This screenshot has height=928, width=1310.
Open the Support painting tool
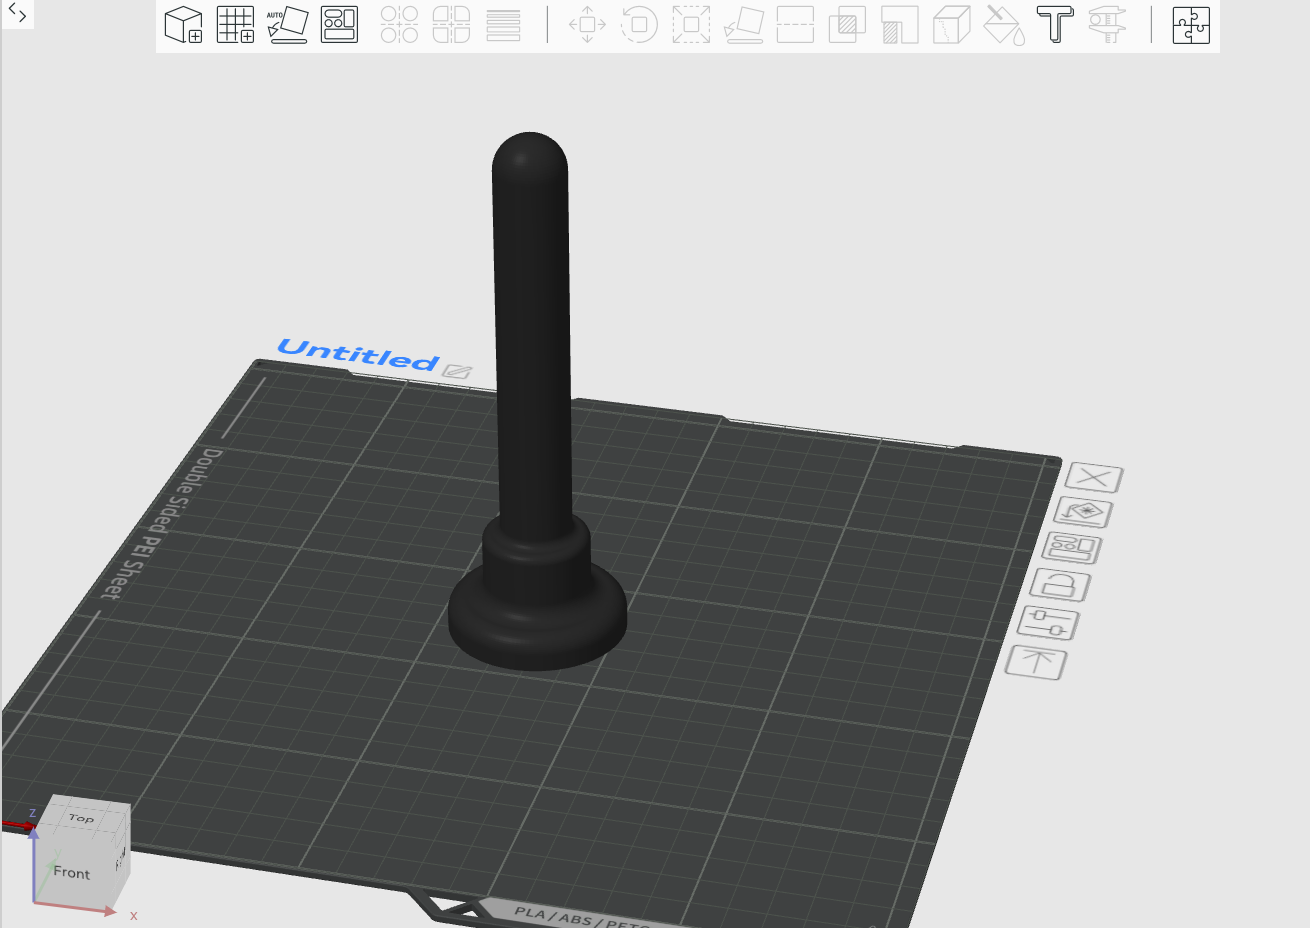pyautogui.click(x=900, y=25)
